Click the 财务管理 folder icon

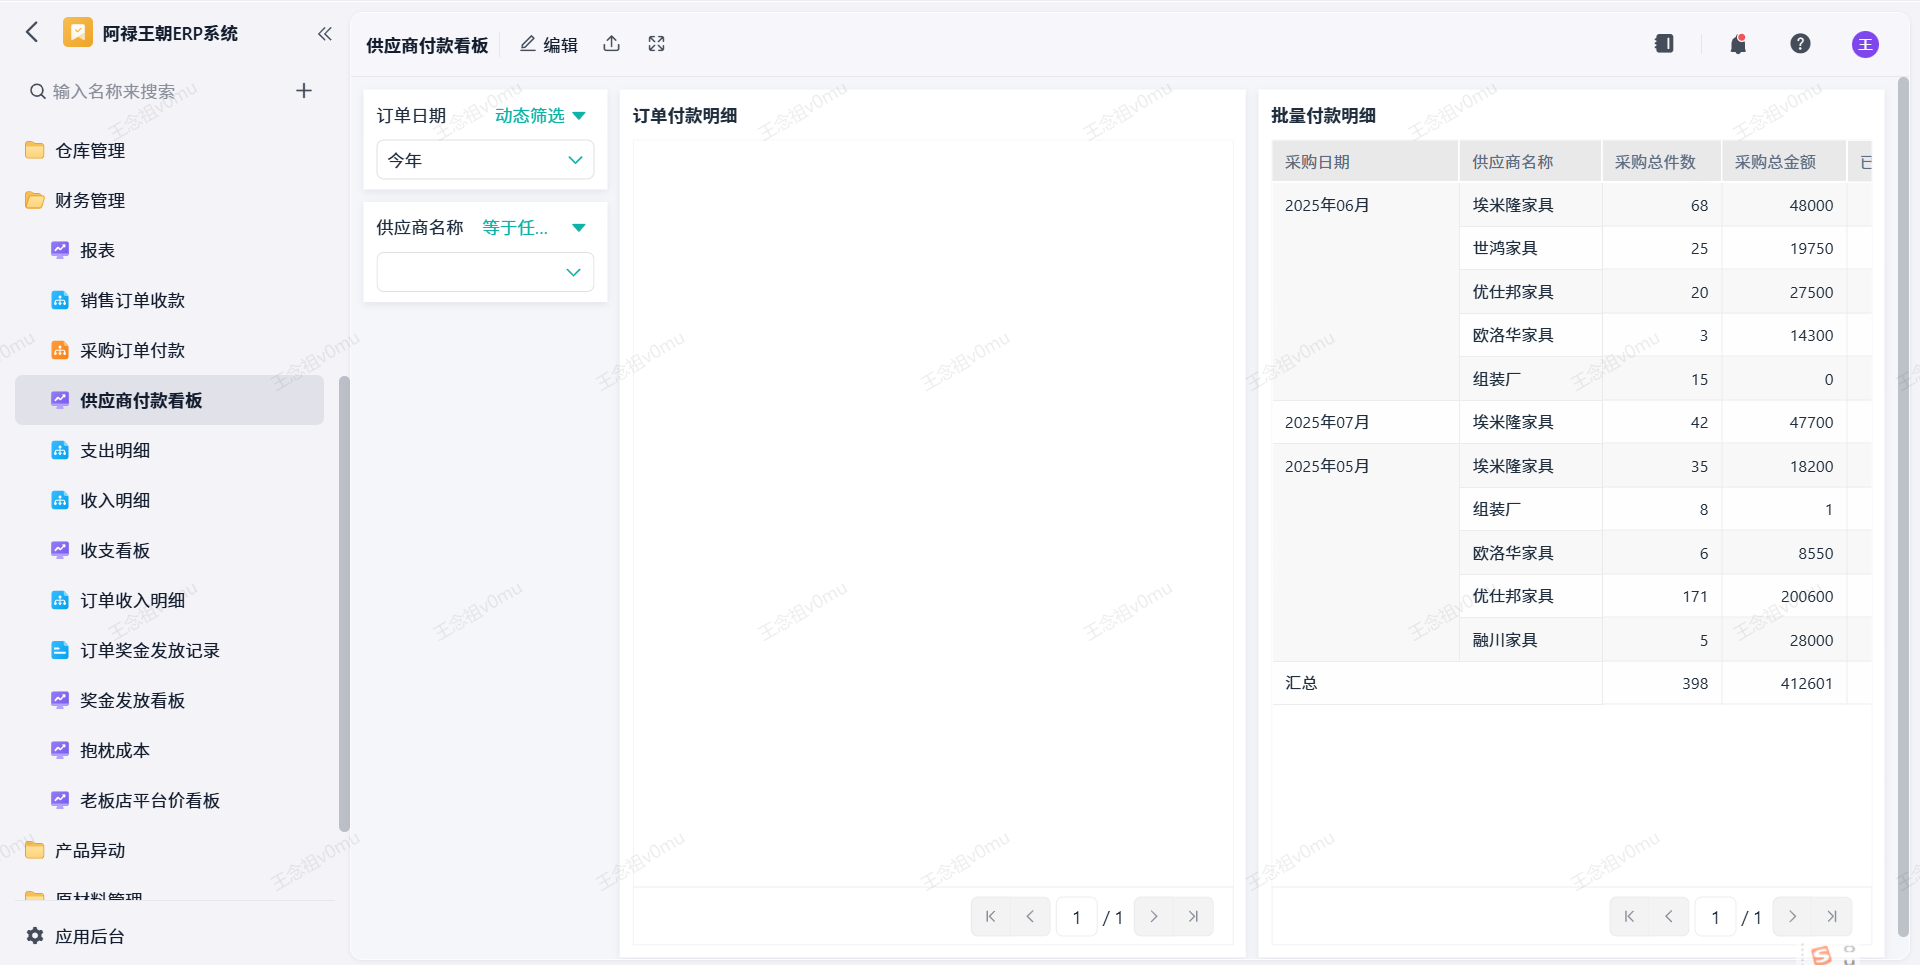pos(35,200)
